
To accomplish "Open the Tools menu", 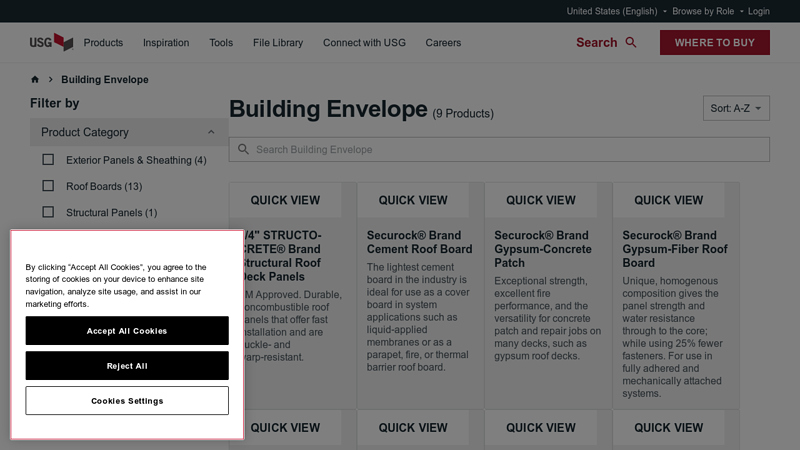I will point(221,43).
